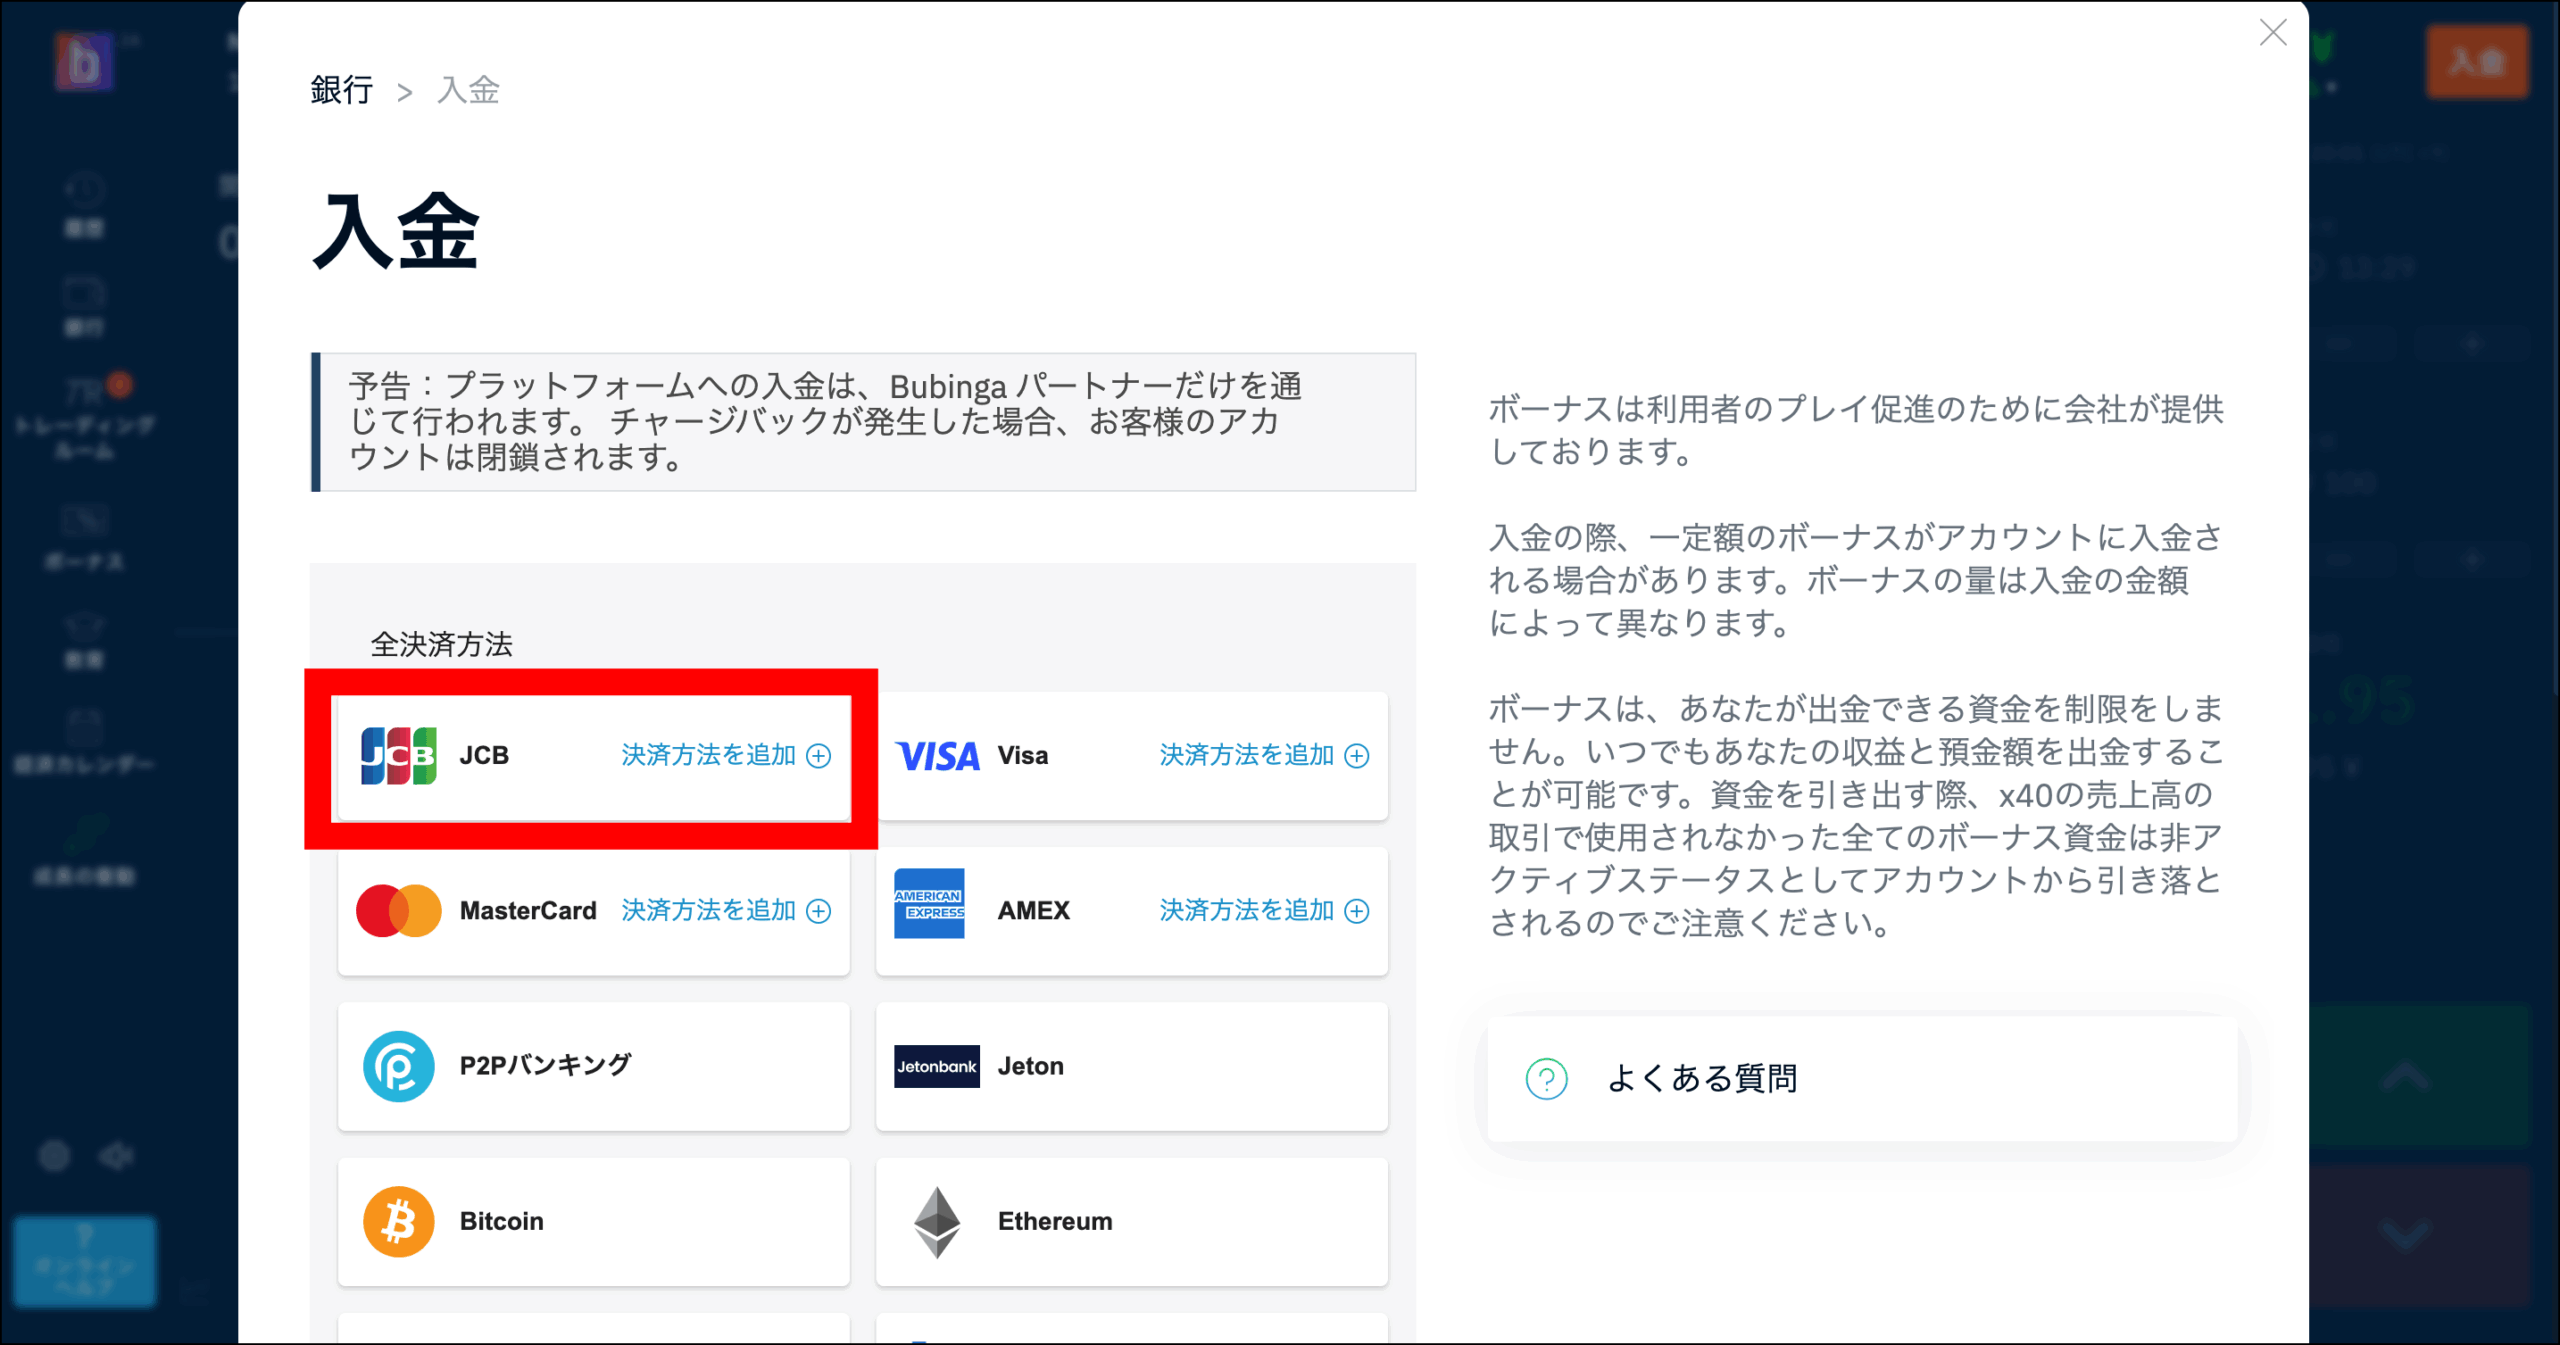Choose the Bitcoin payment option label
The height and width of the screenshot is (1345, 2560).
click(x=501, y=1221)
